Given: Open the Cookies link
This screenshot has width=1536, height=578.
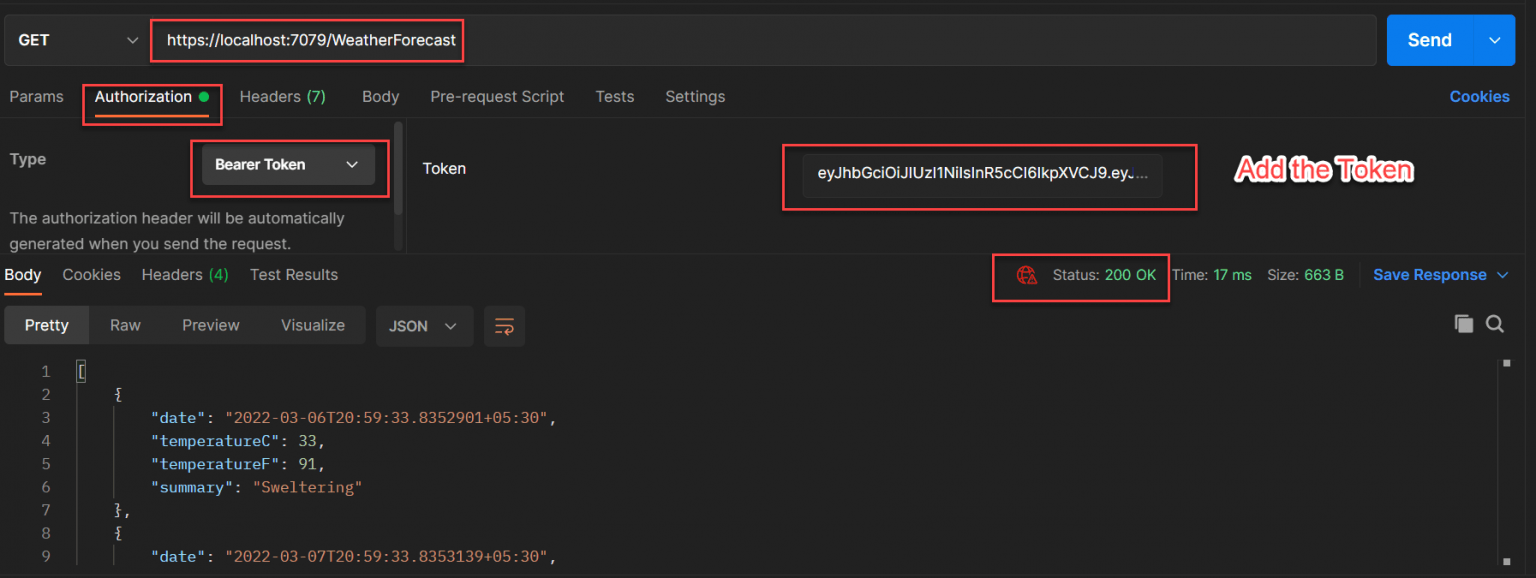Looking at the screenshot, I should 1479,97.
